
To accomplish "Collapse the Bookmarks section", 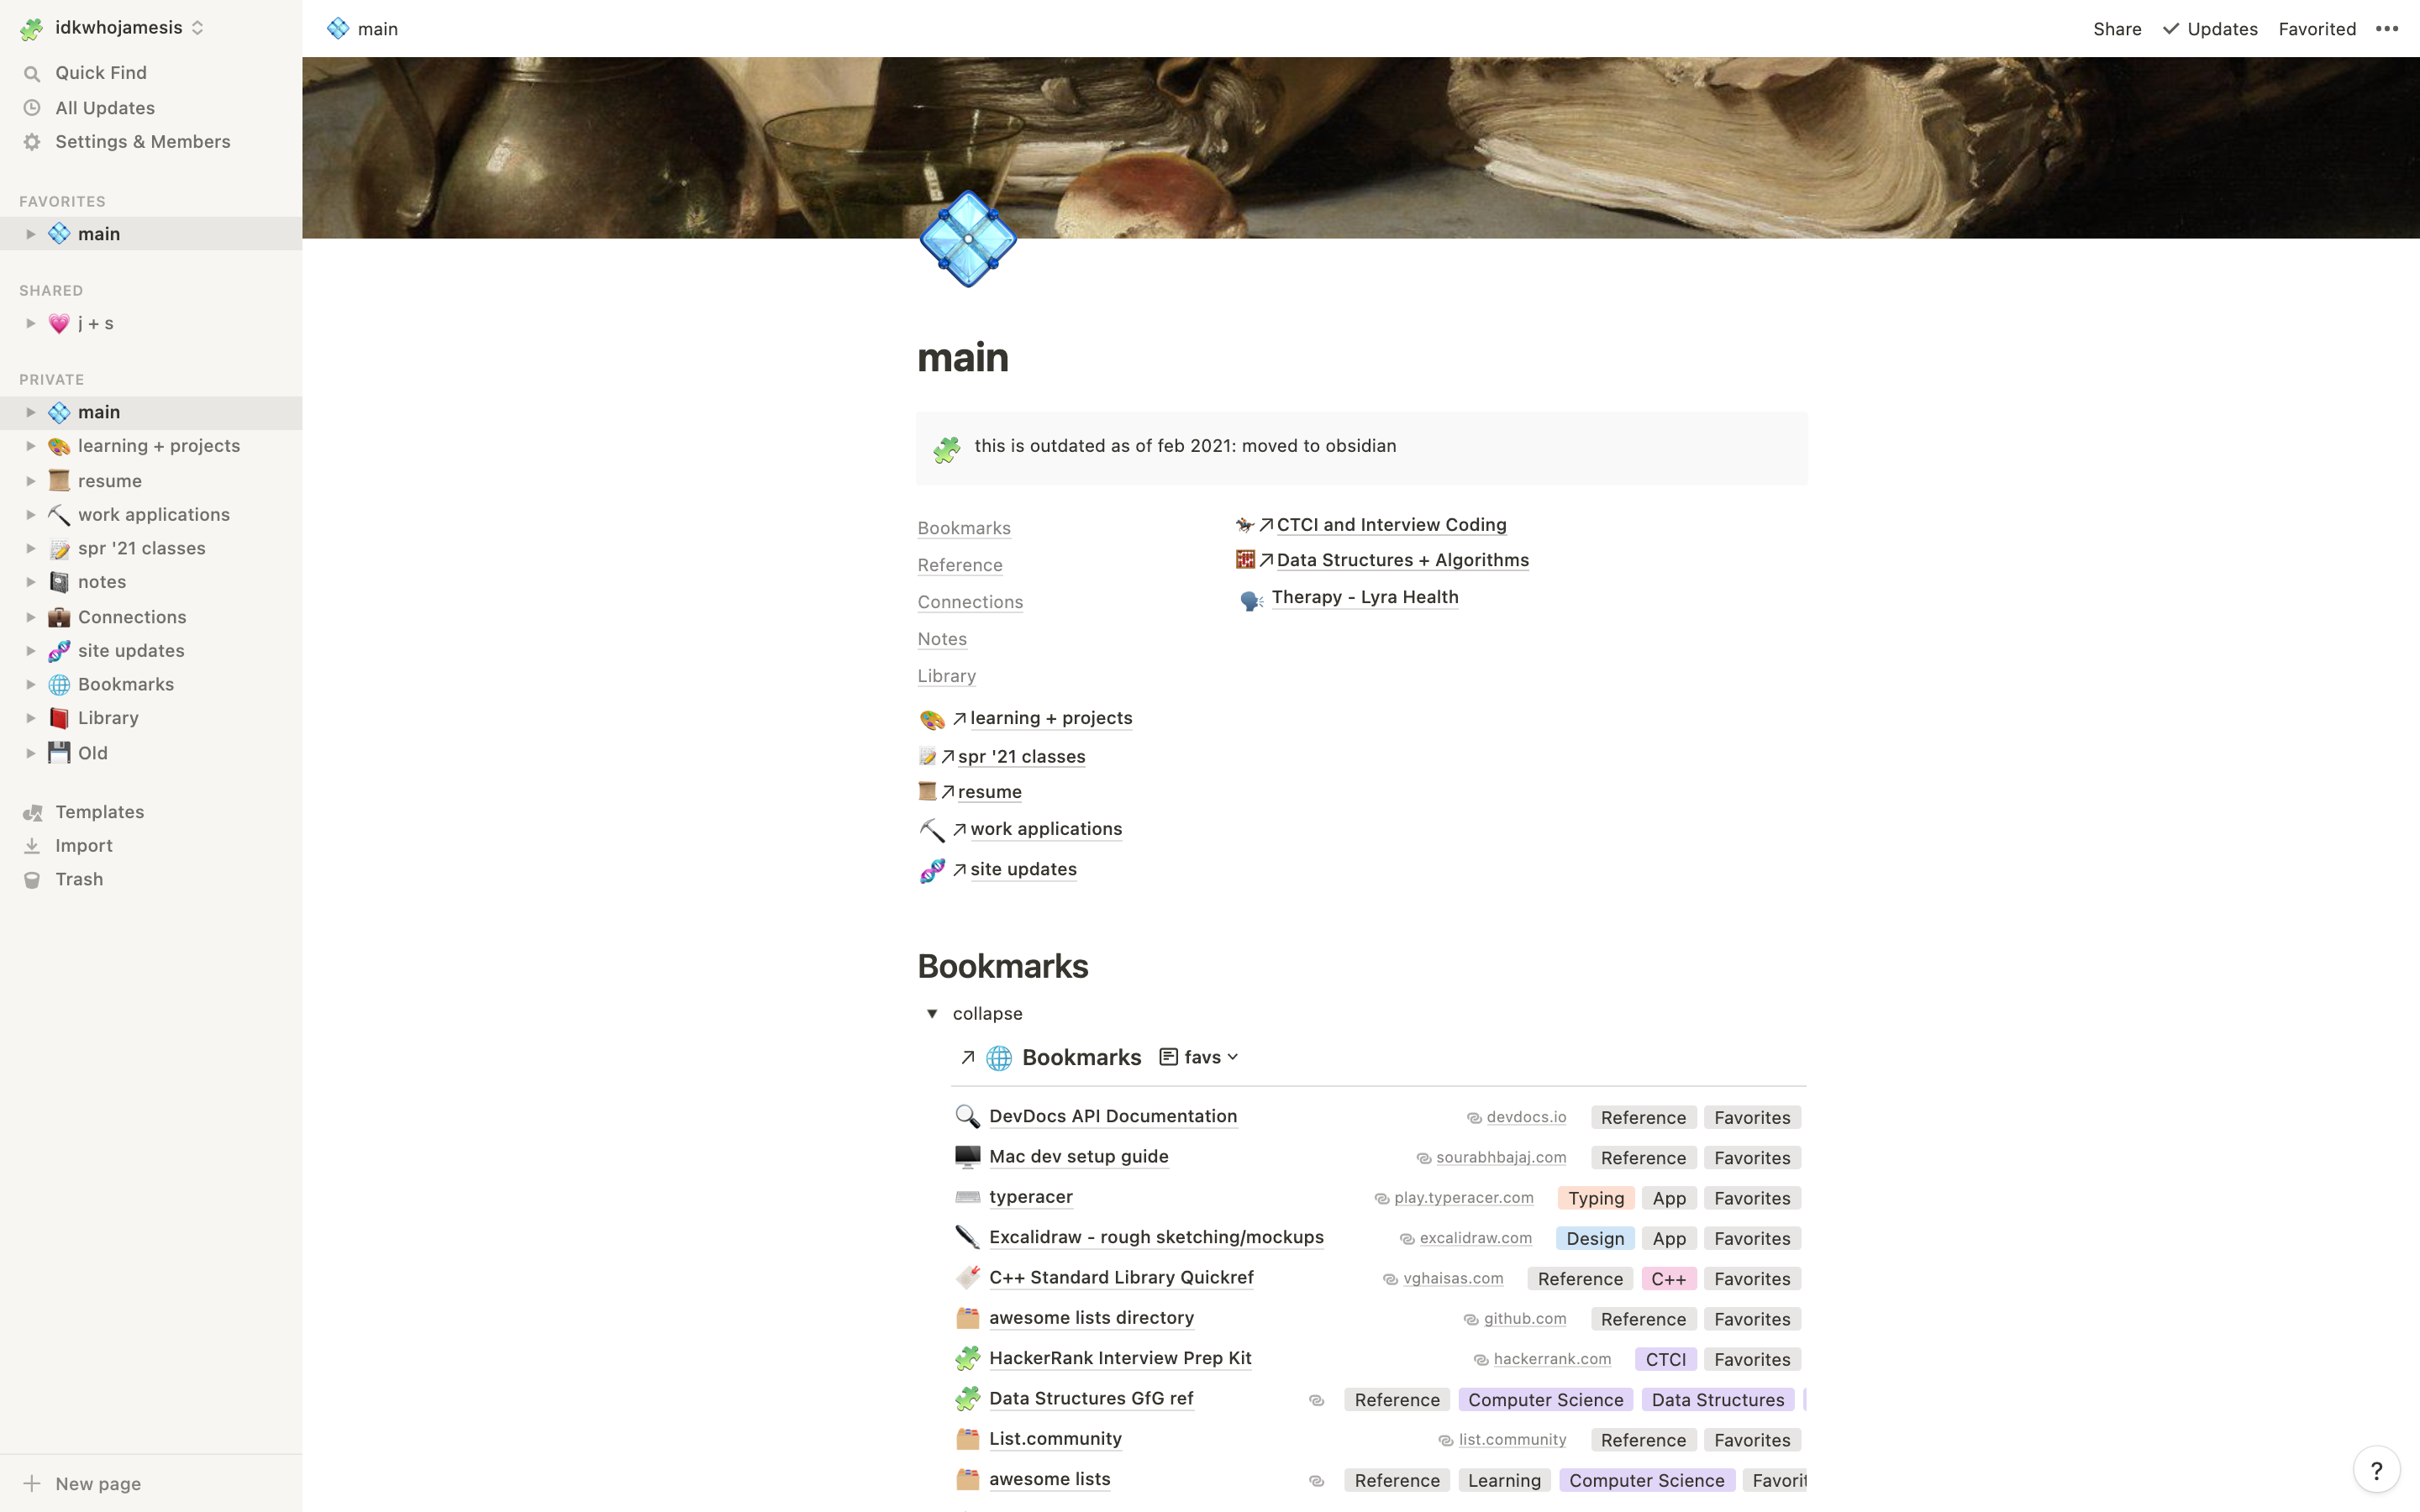I will point(932,1014).
